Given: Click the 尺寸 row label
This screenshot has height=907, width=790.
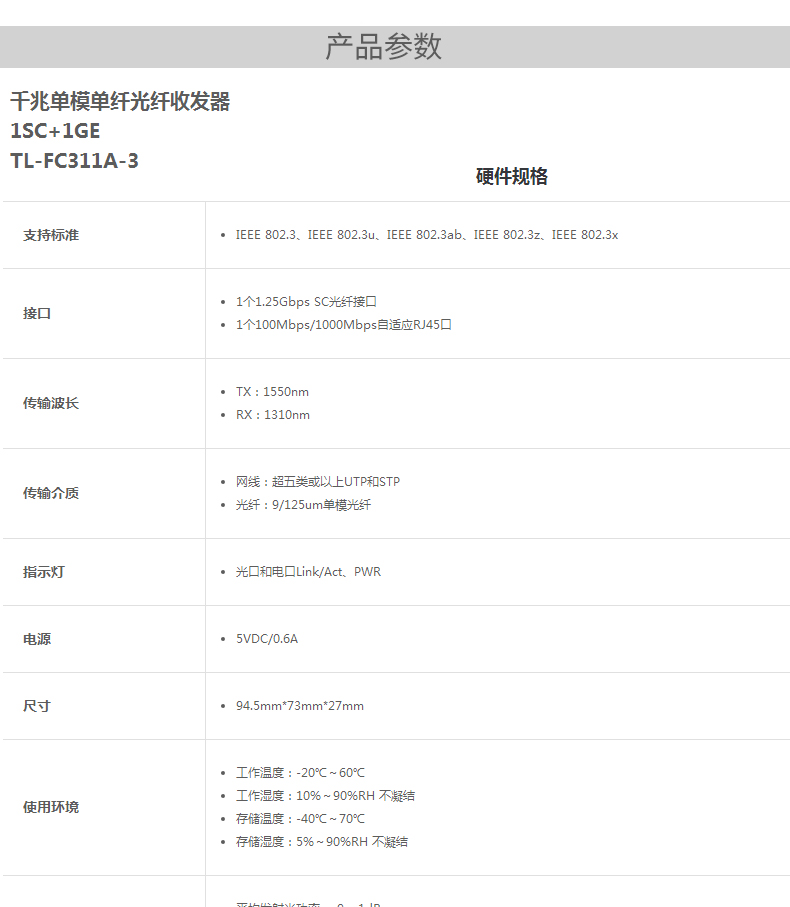Looking at the screenshot, I should (x=37, y=706).
